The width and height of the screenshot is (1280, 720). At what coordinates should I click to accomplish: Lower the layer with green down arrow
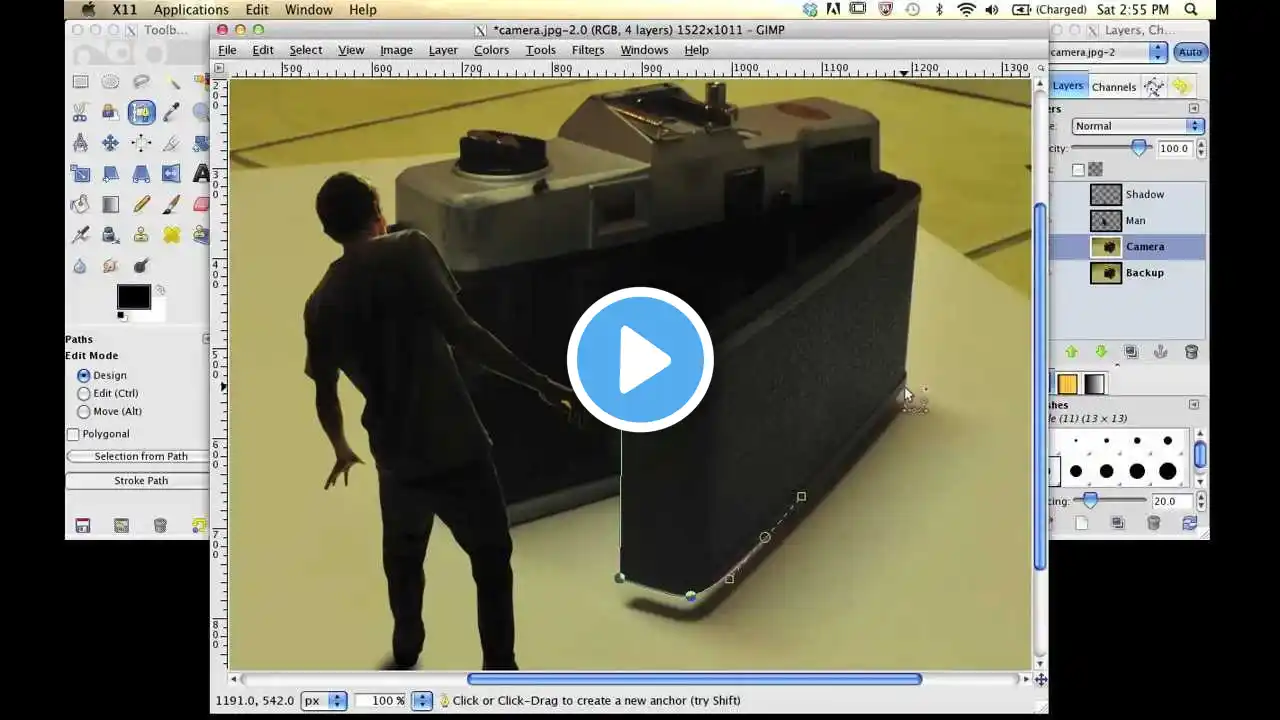(x=1101, y=352)
